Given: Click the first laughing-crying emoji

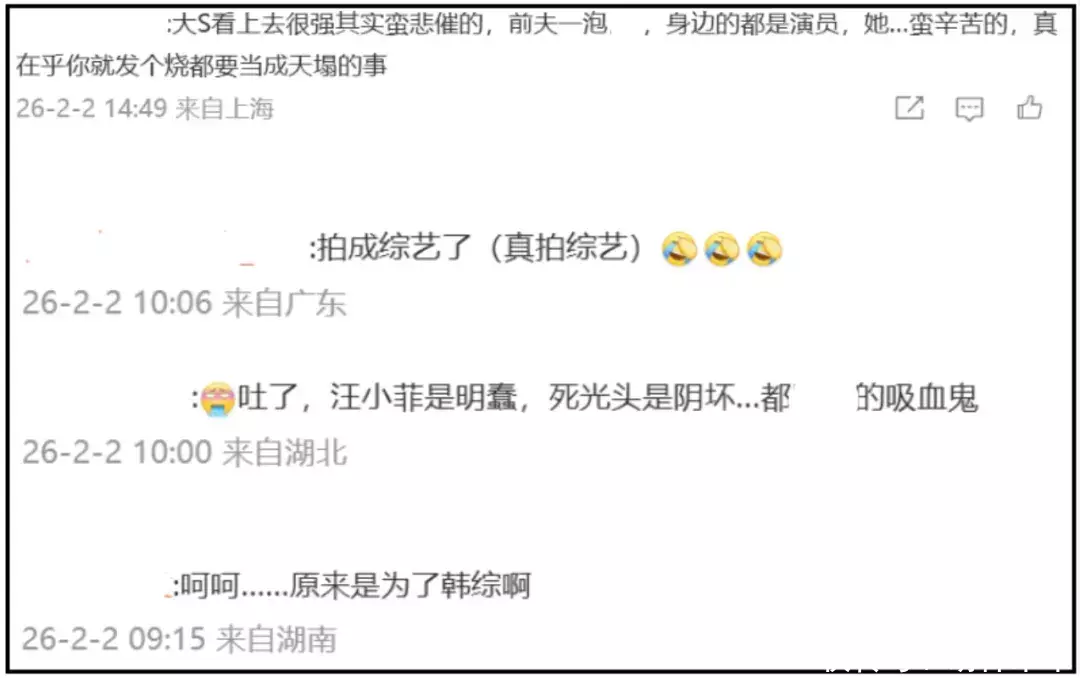Looking at the screenshot, I should click(679, 249).
